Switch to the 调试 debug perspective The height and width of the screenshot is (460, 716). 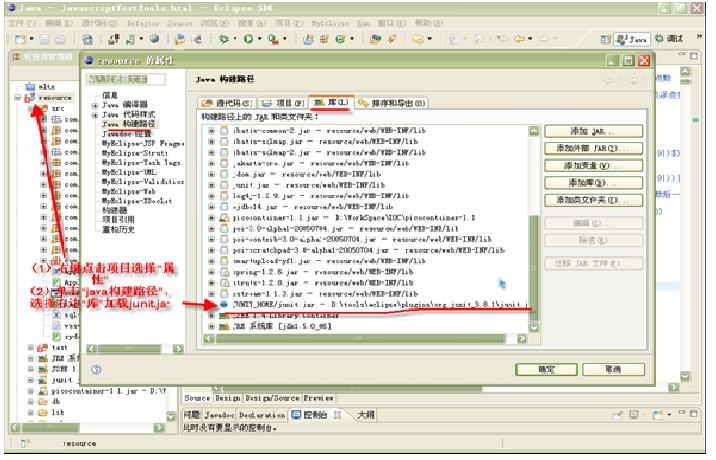669,39
